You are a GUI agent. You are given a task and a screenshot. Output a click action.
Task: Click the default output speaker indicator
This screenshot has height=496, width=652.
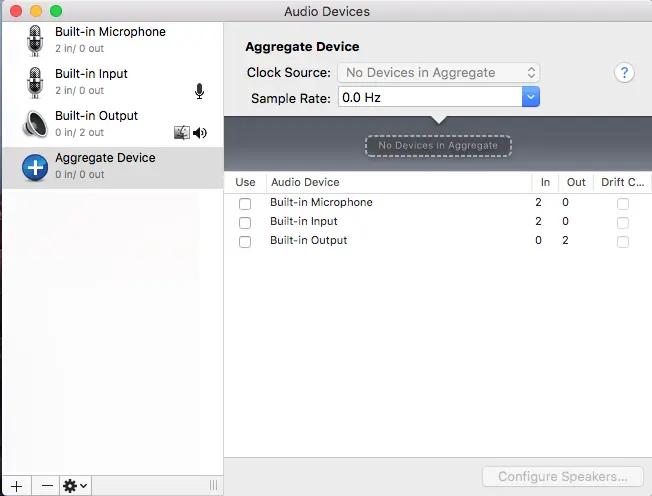click(200, 133)
